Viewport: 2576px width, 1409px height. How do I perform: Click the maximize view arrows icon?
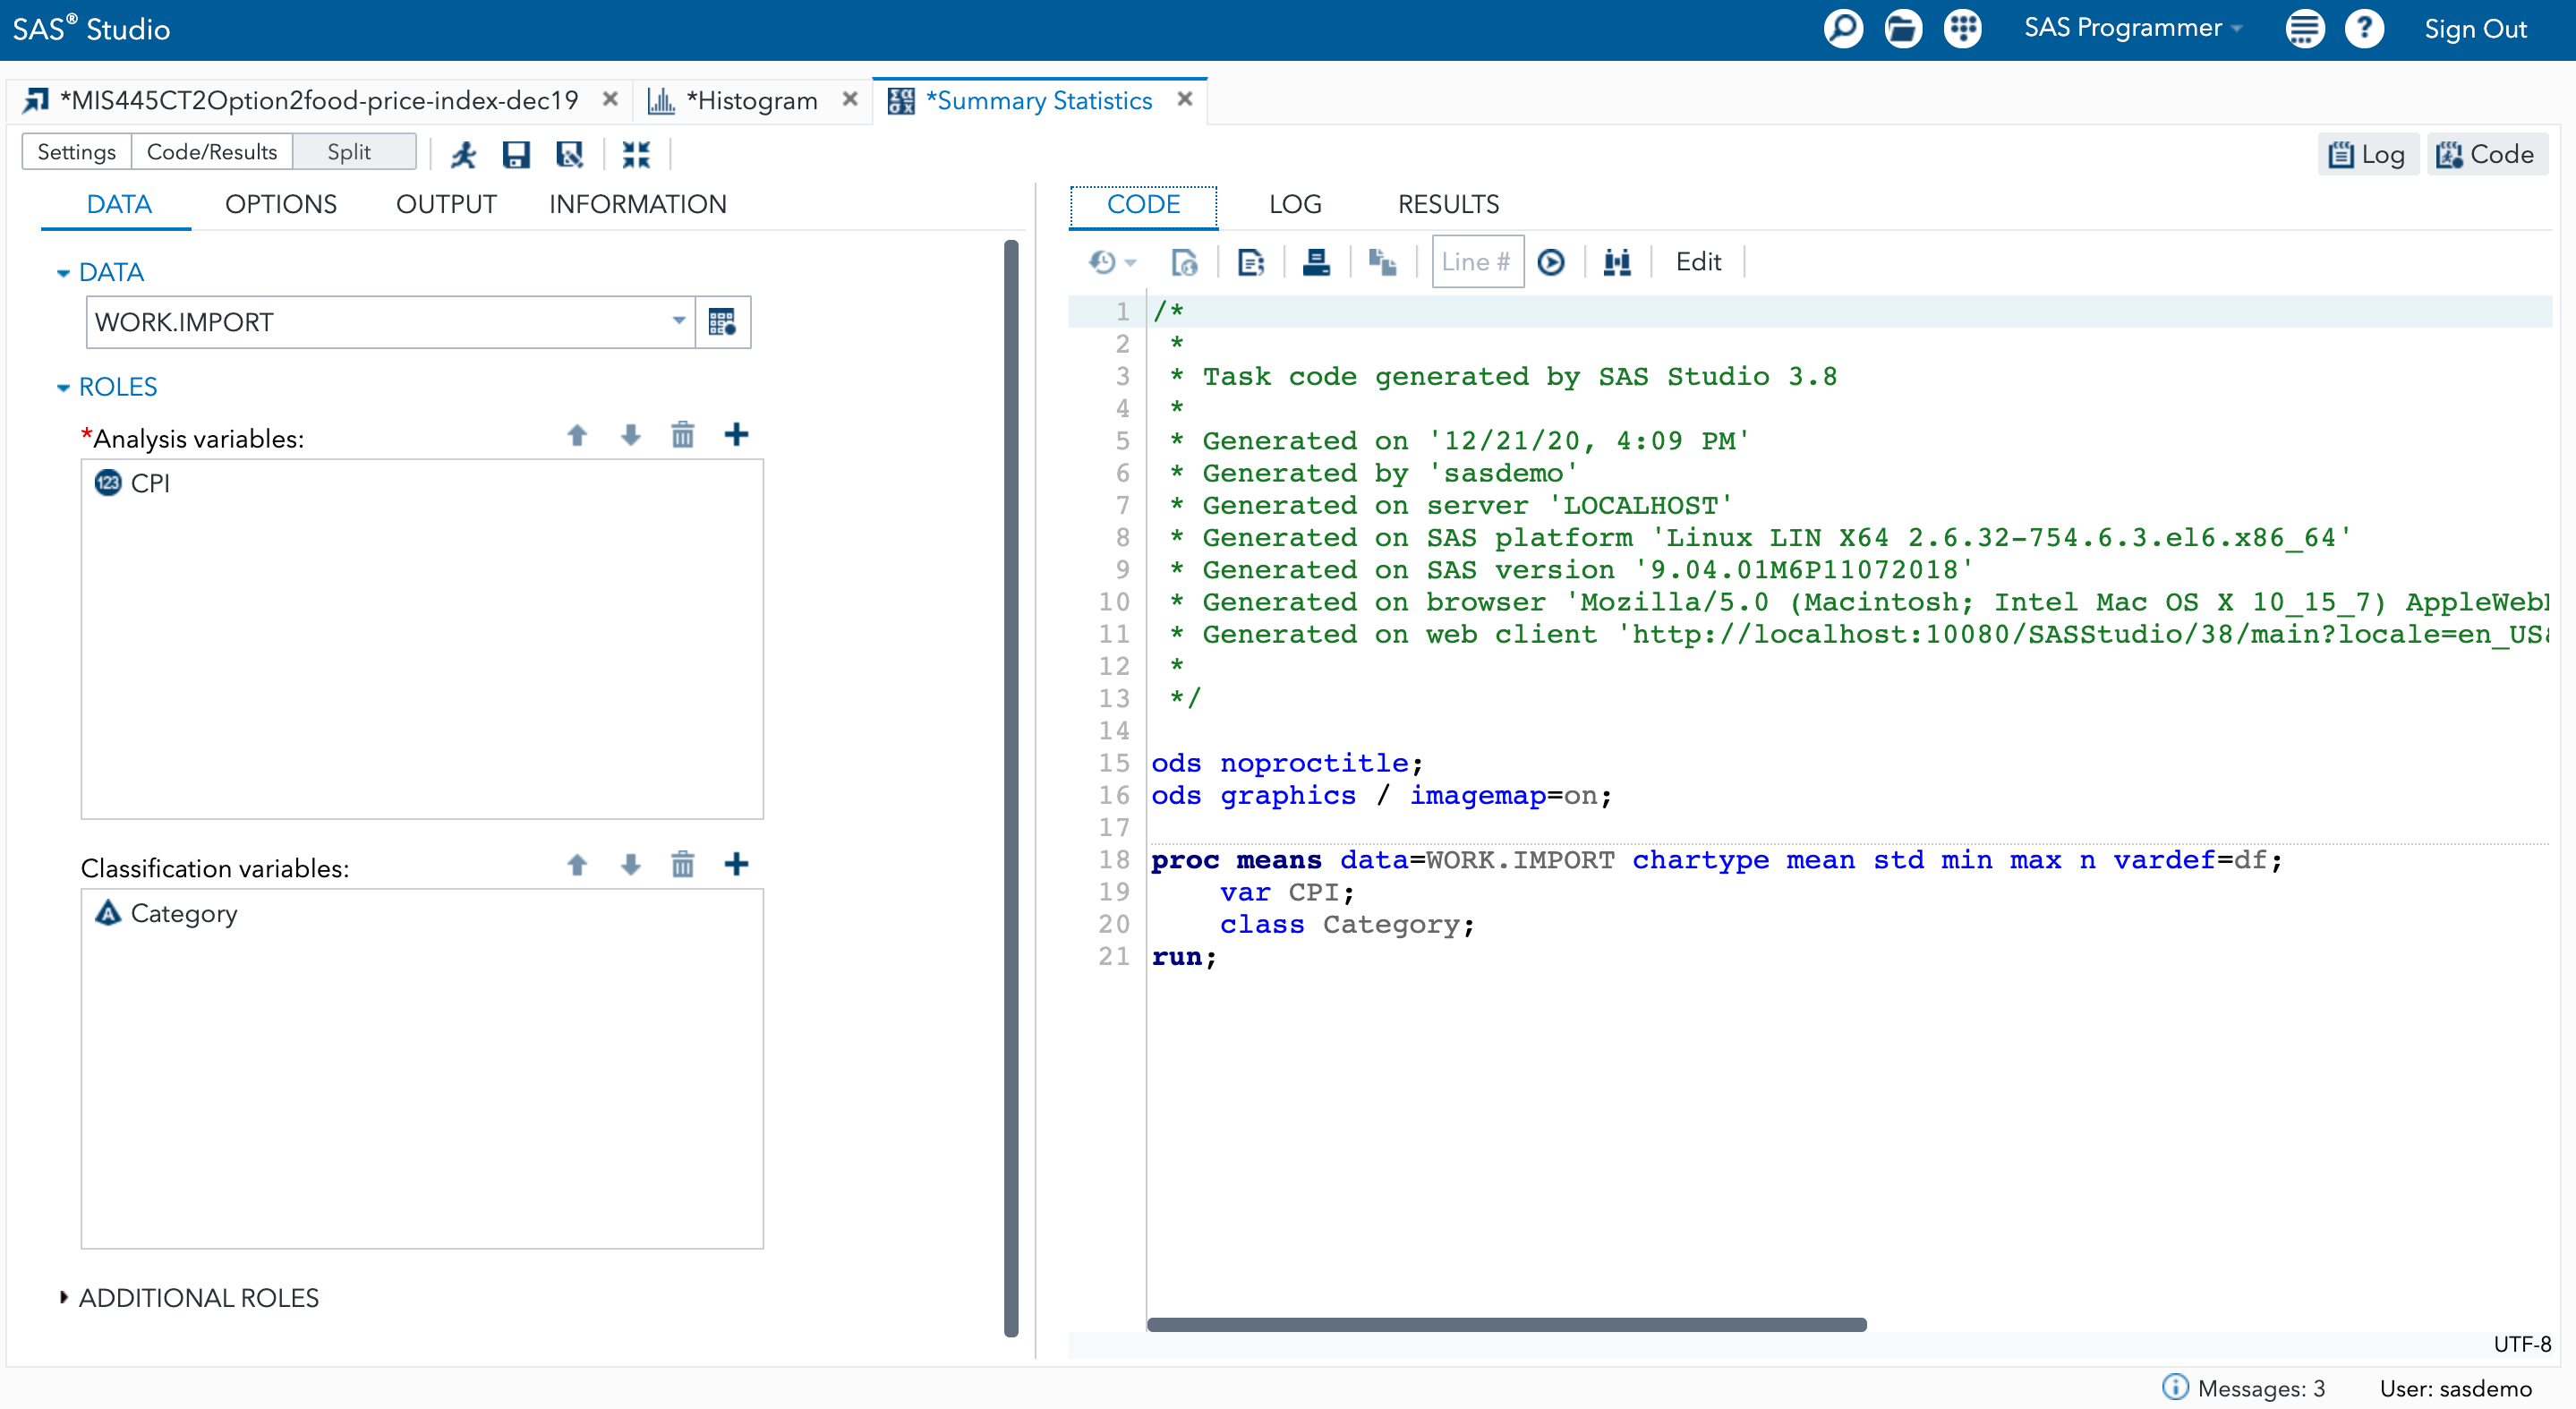[636, 153]
